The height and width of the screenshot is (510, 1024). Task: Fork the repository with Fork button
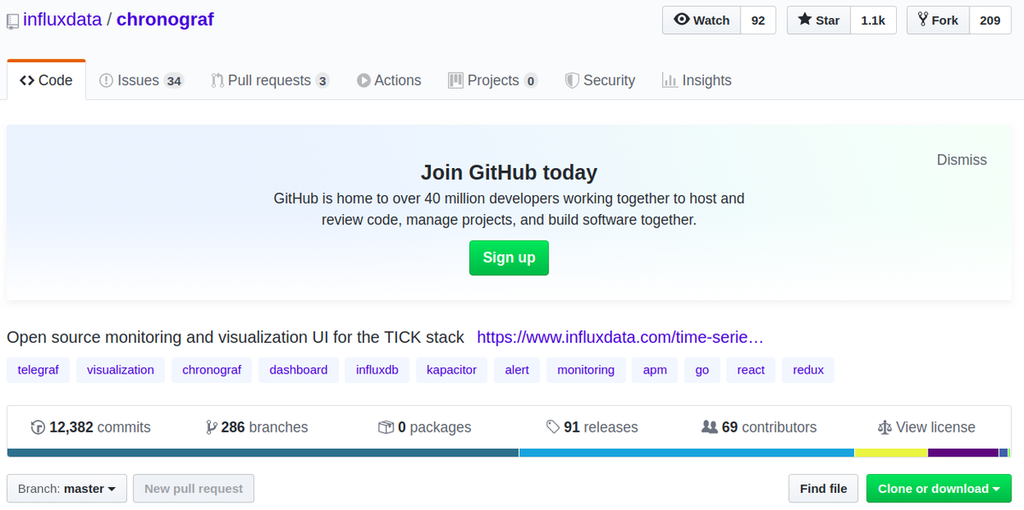pyautogui.click(x=938, y=20)
